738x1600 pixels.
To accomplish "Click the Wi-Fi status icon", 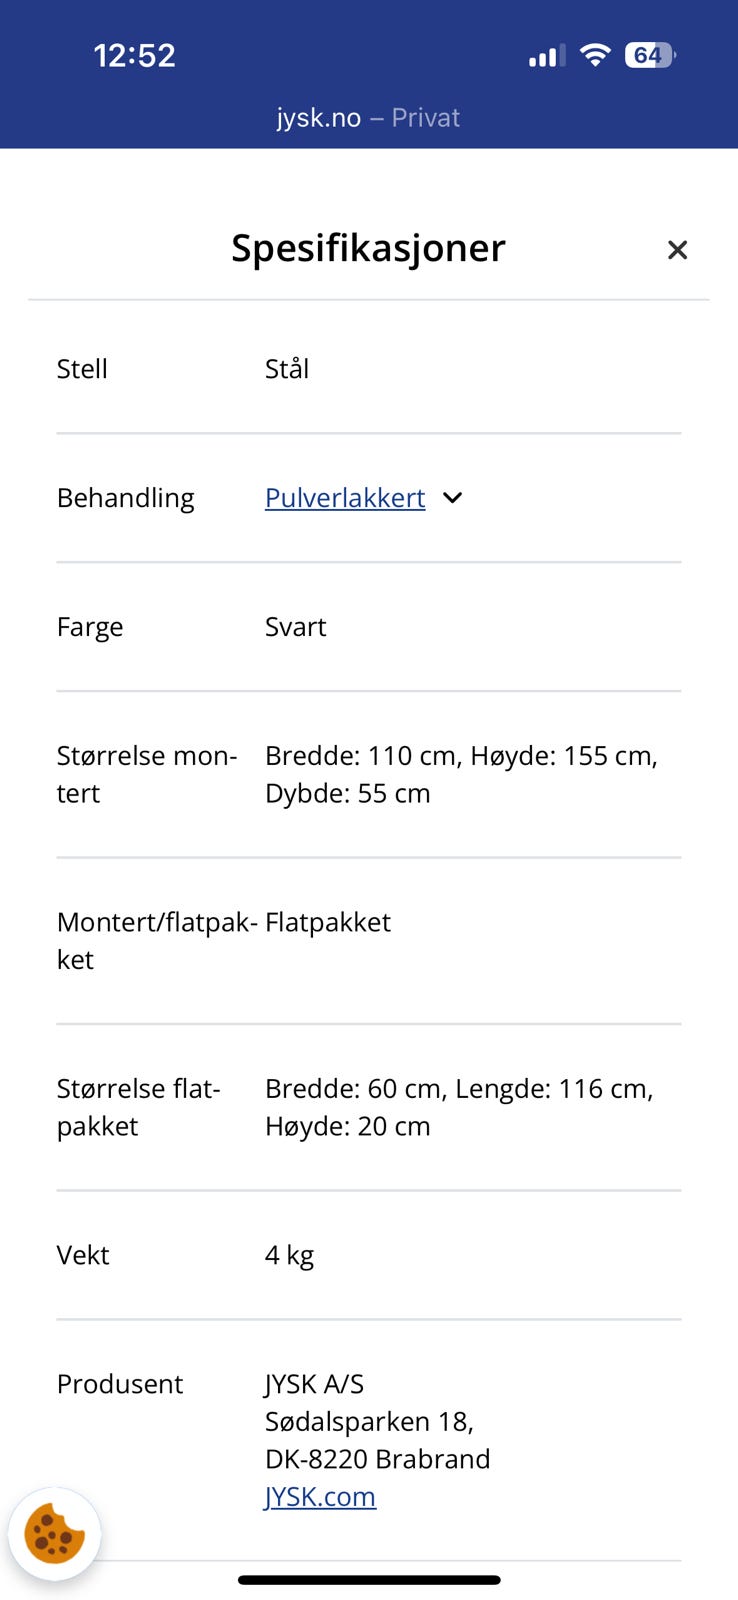I will coord(594,55).
